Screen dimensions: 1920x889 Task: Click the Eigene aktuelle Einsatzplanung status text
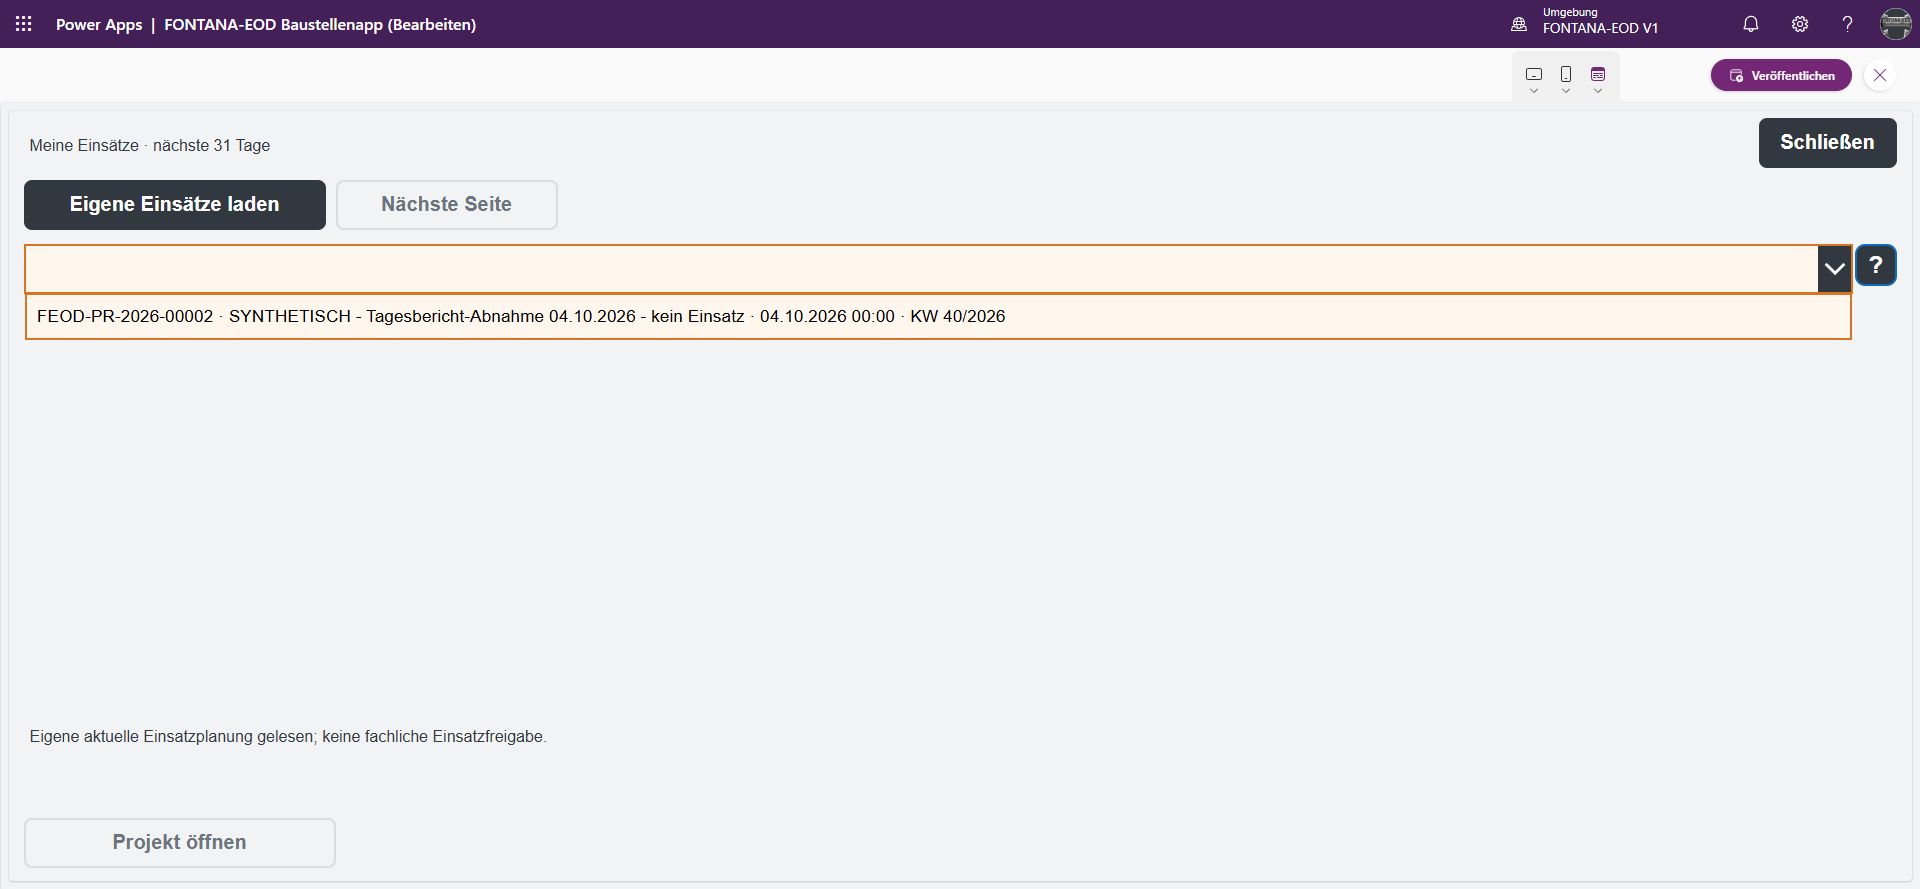pyautogui.click(x=288, y=737)
